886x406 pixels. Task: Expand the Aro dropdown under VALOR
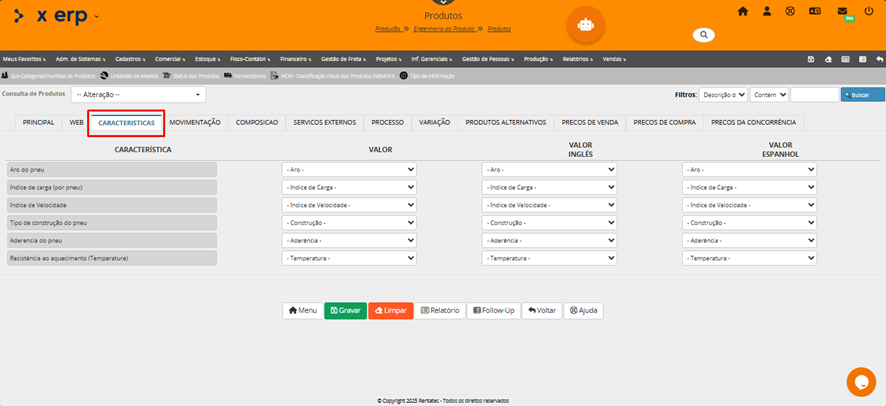(x=348, y=170)
